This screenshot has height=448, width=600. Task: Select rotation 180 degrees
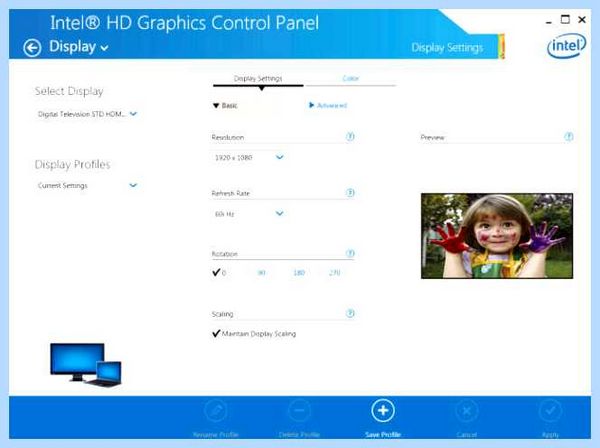coord(299,273)
